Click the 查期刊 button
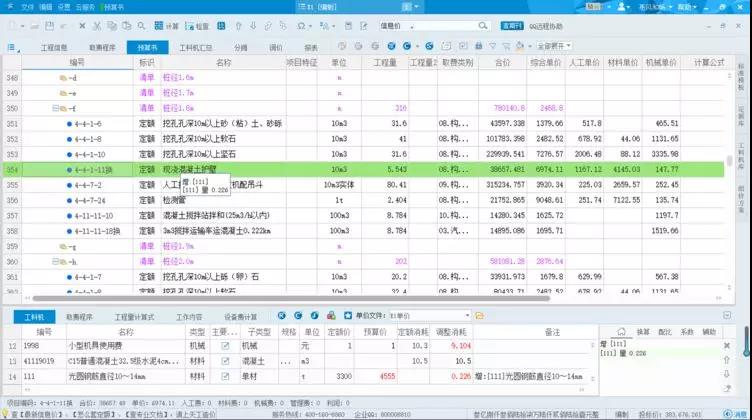 click(512, 26)
